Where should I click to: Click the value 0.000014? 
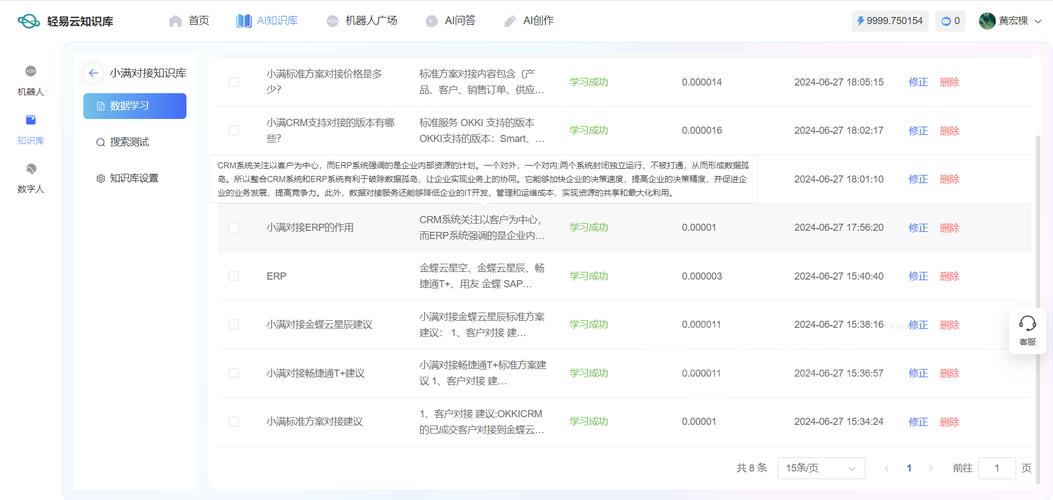[x=702, y=82]
